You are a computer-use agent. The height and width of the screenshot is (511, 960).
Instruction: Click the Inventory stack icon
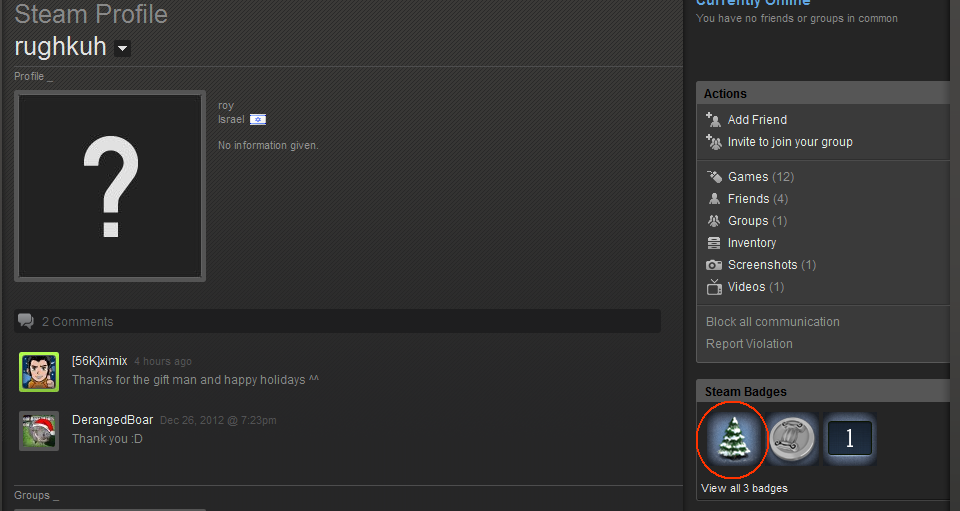(714, 243)
